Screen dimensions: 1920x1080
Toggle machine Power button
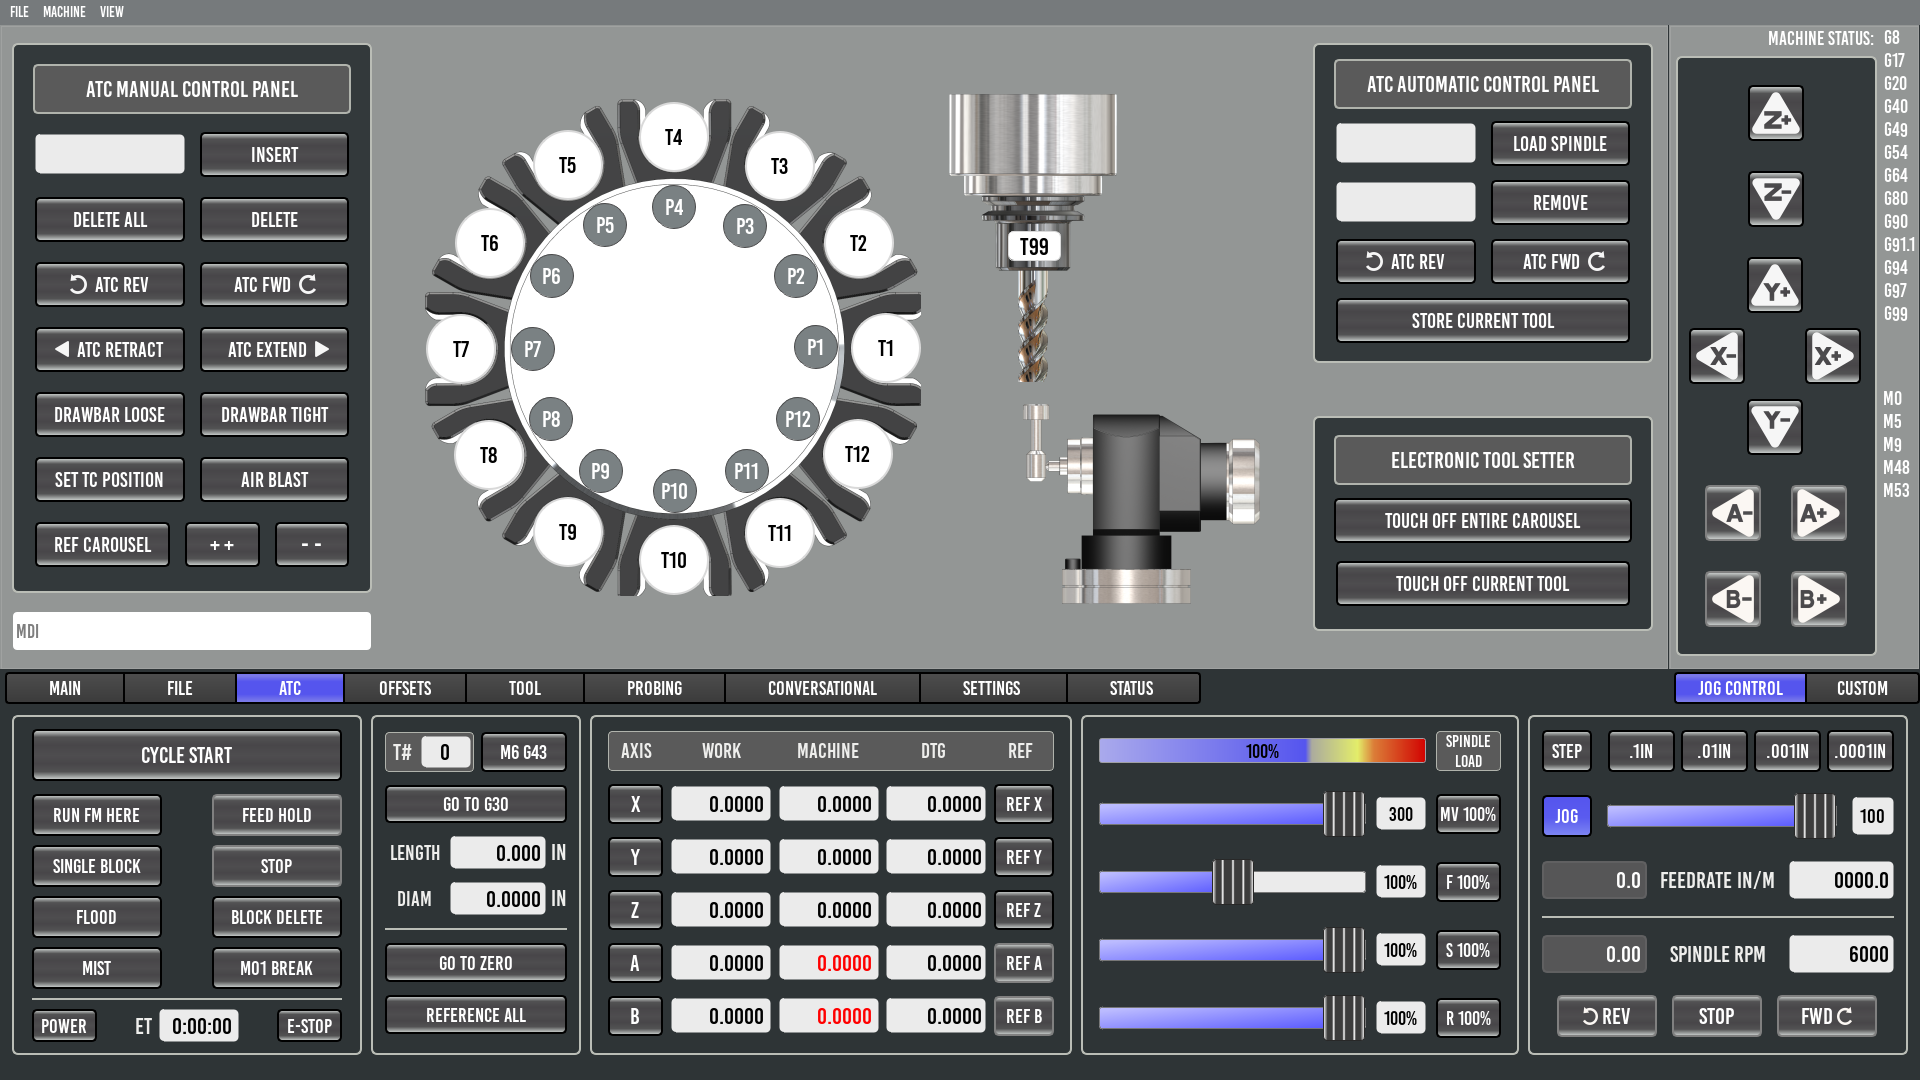point(64,1026)
